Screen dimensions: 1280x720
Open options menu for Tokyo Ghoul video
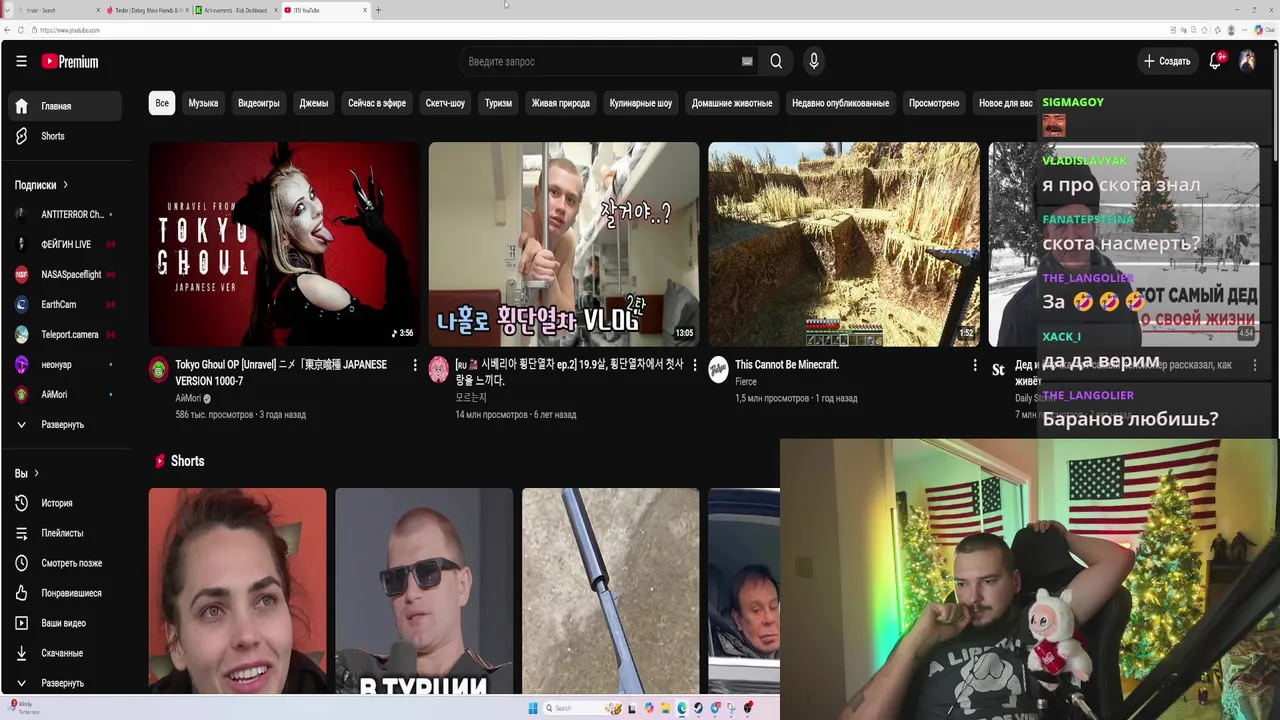(415, 366)
